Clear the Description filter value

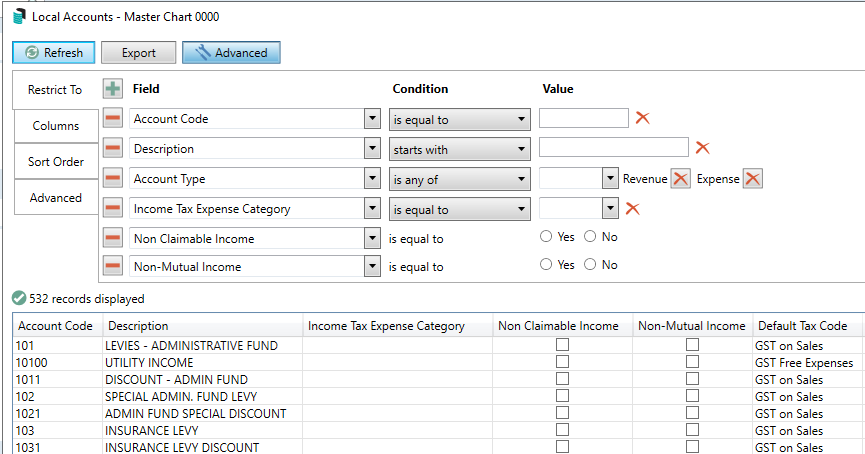[x=702, y=148]
